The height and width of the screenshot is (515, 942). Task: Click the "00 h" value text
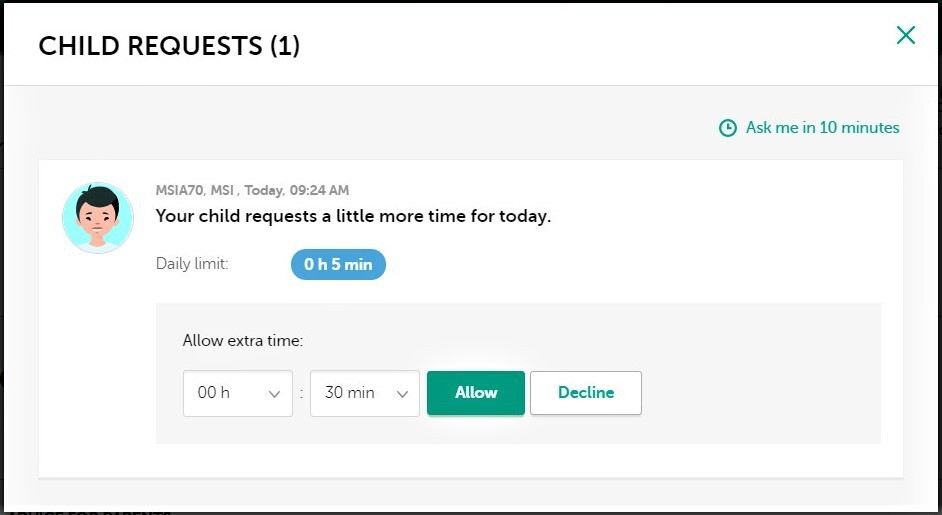214,393
